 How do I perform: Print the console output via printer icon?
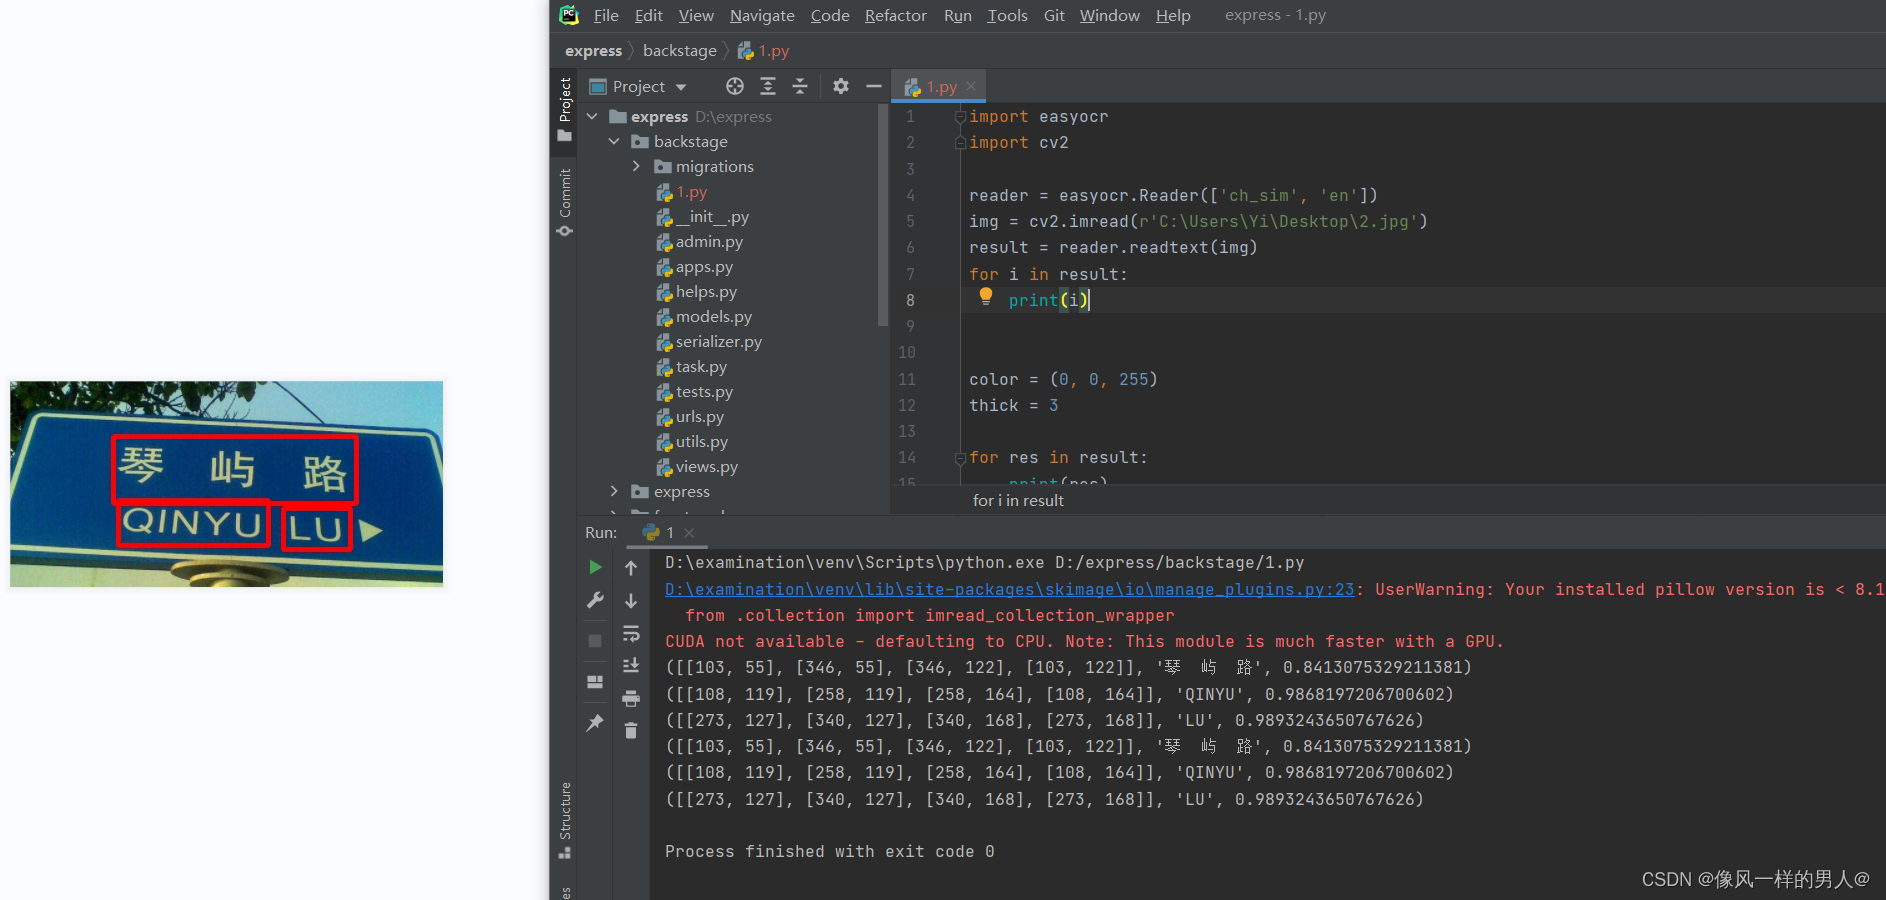(631, 696)
